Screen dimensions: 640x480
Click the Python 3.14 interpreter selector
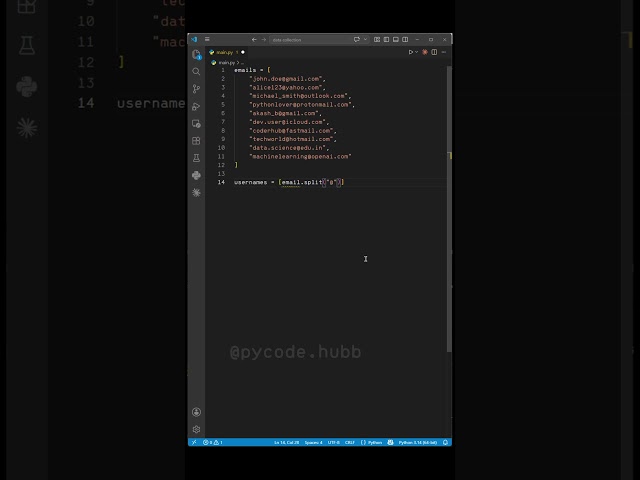(x=418, y=442)
